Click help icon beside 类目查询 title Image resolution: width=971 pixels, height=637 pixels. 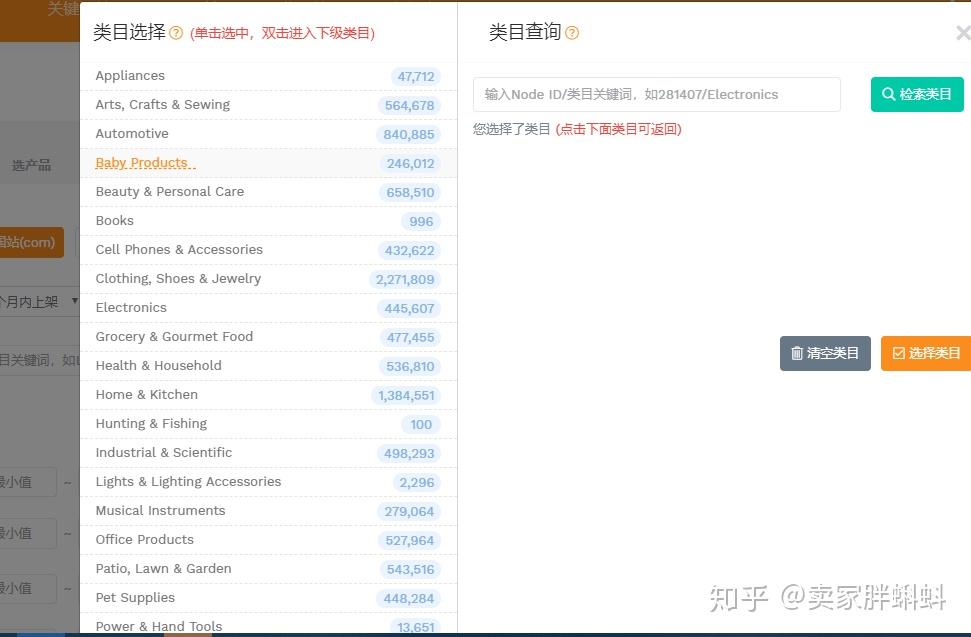tap(572, 33)
